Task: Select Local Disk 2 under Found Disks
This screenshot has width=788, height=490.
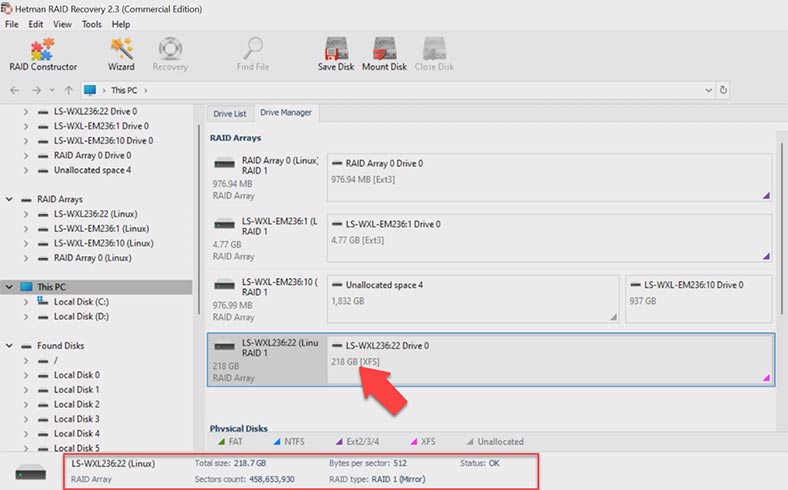Action: coord(76,405)
